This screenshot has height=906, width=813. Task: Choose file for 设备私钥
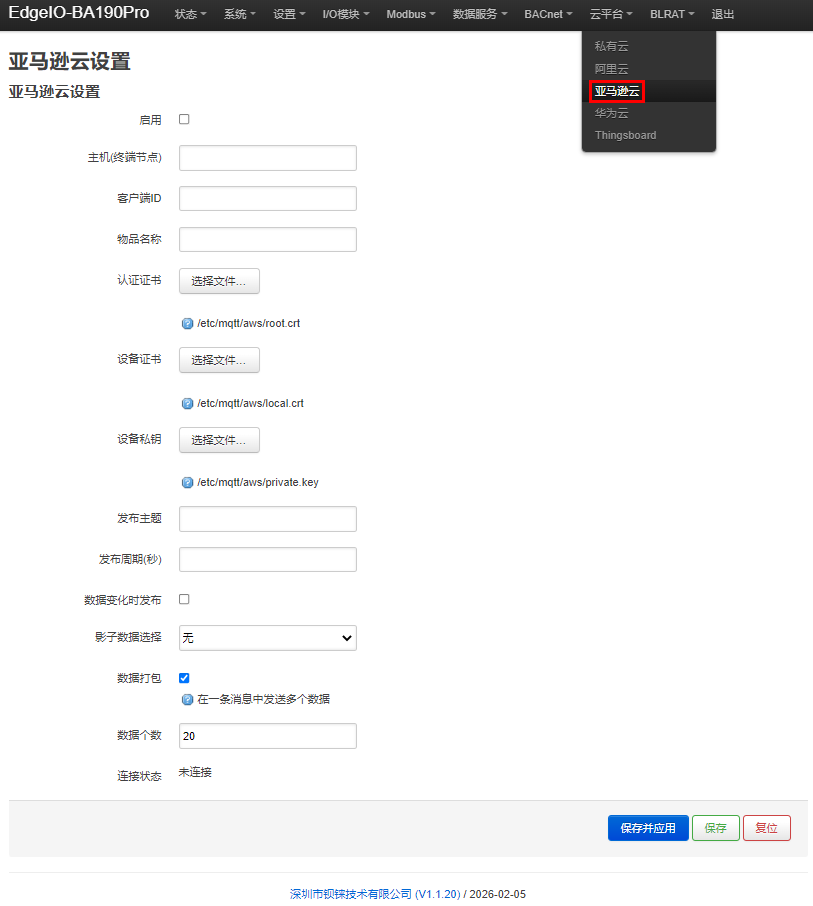coord(219,440)
